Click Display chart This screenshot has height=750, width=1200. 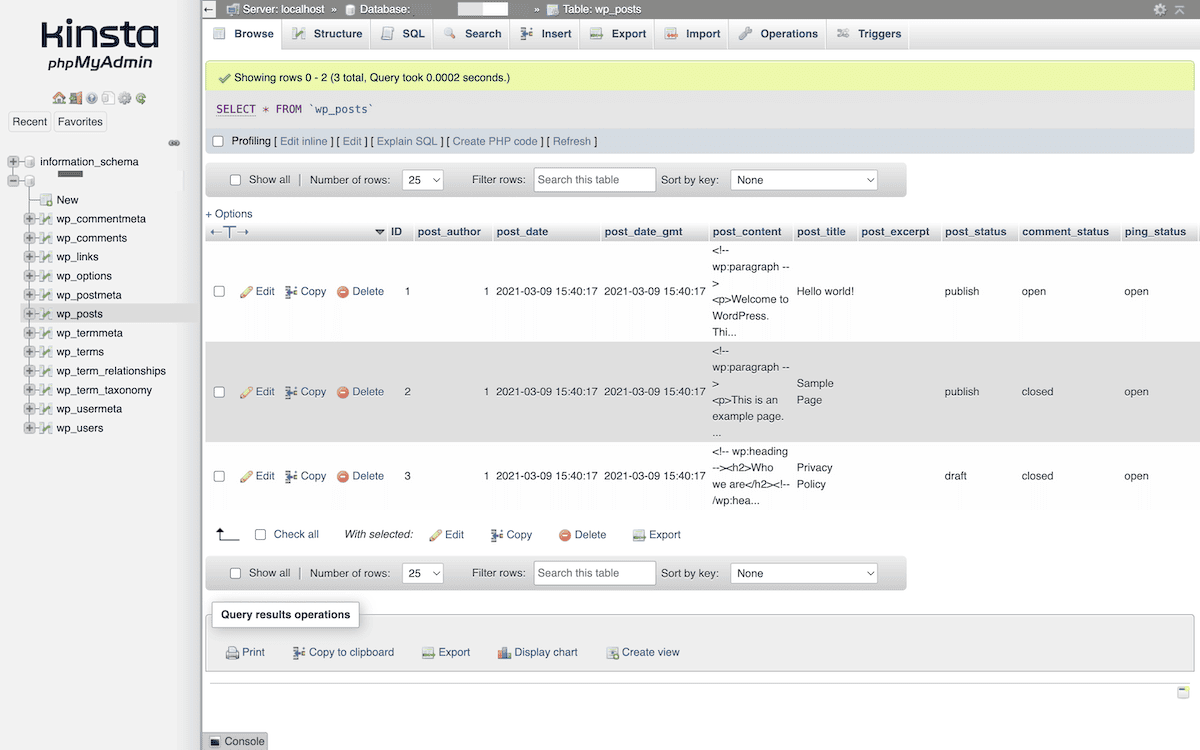537,652
